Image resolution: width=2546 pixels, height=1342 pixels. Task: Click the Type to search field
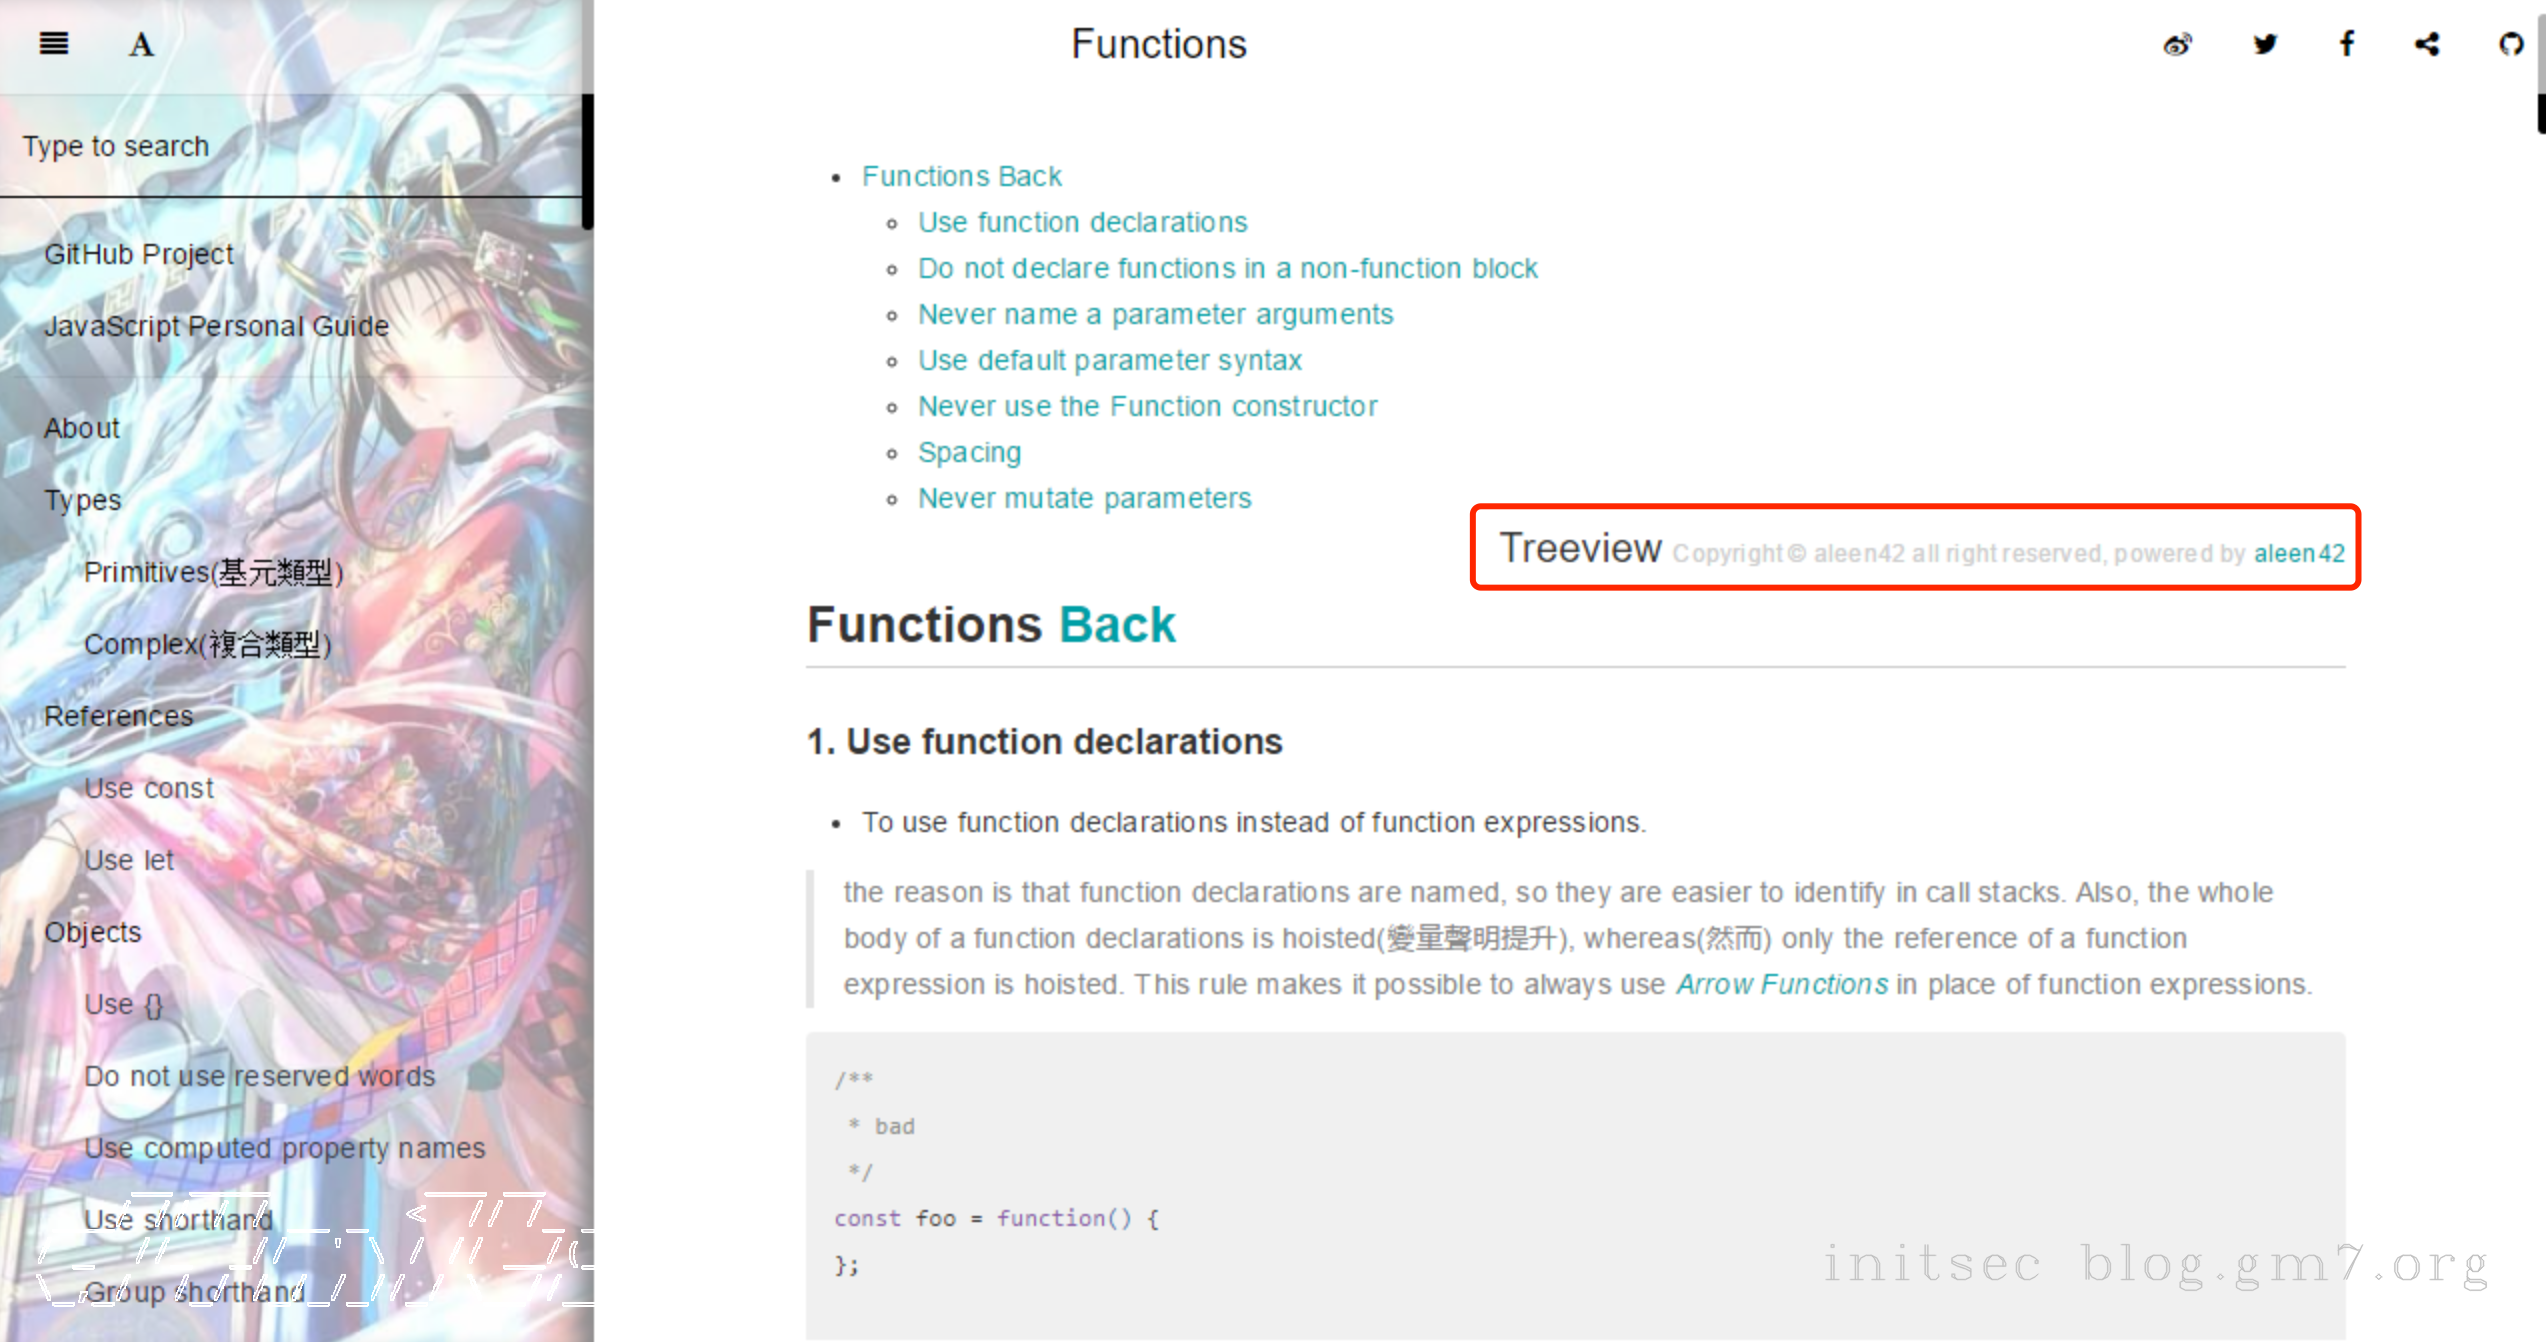pos(290,147)
